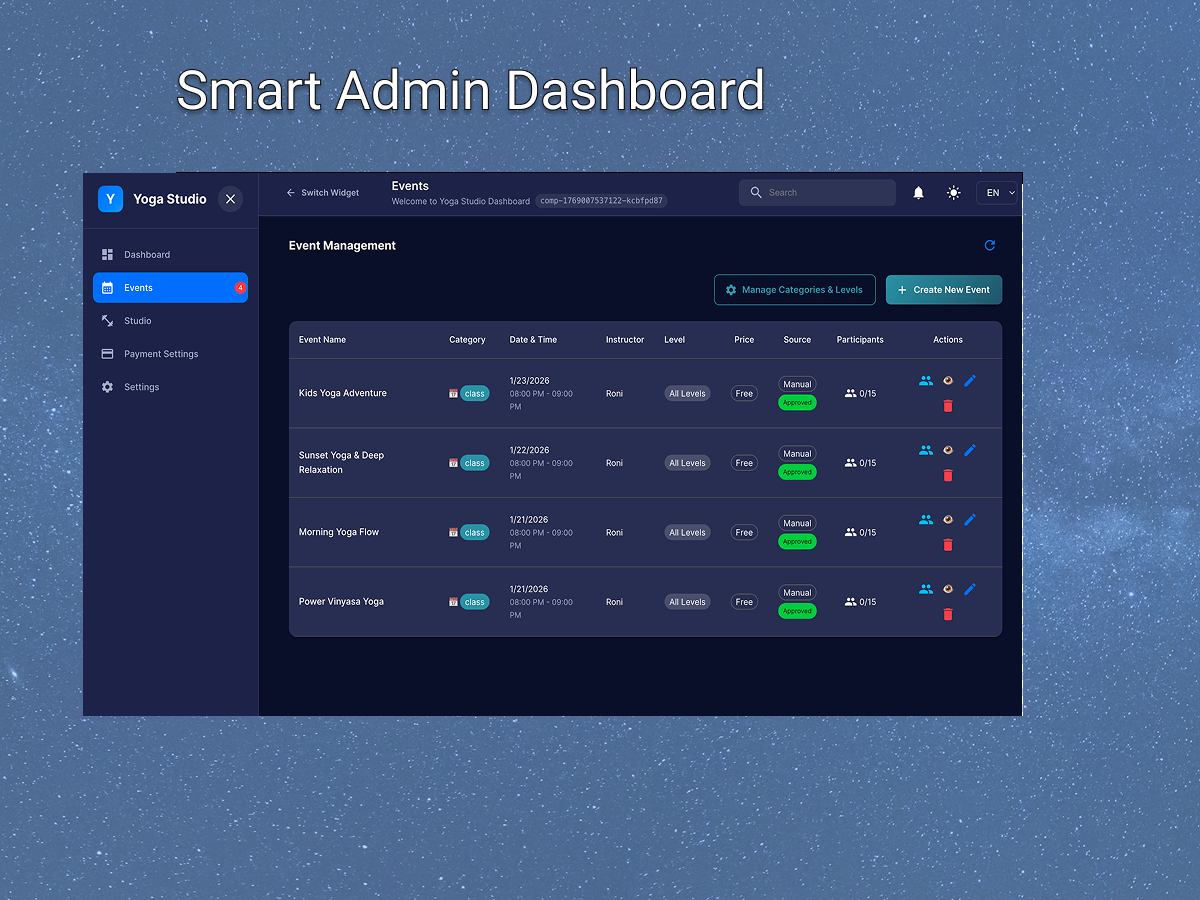Open the EN language dropdown
Image resolution: width=1200 pixels, height=900 pixels.
[997, 193]
